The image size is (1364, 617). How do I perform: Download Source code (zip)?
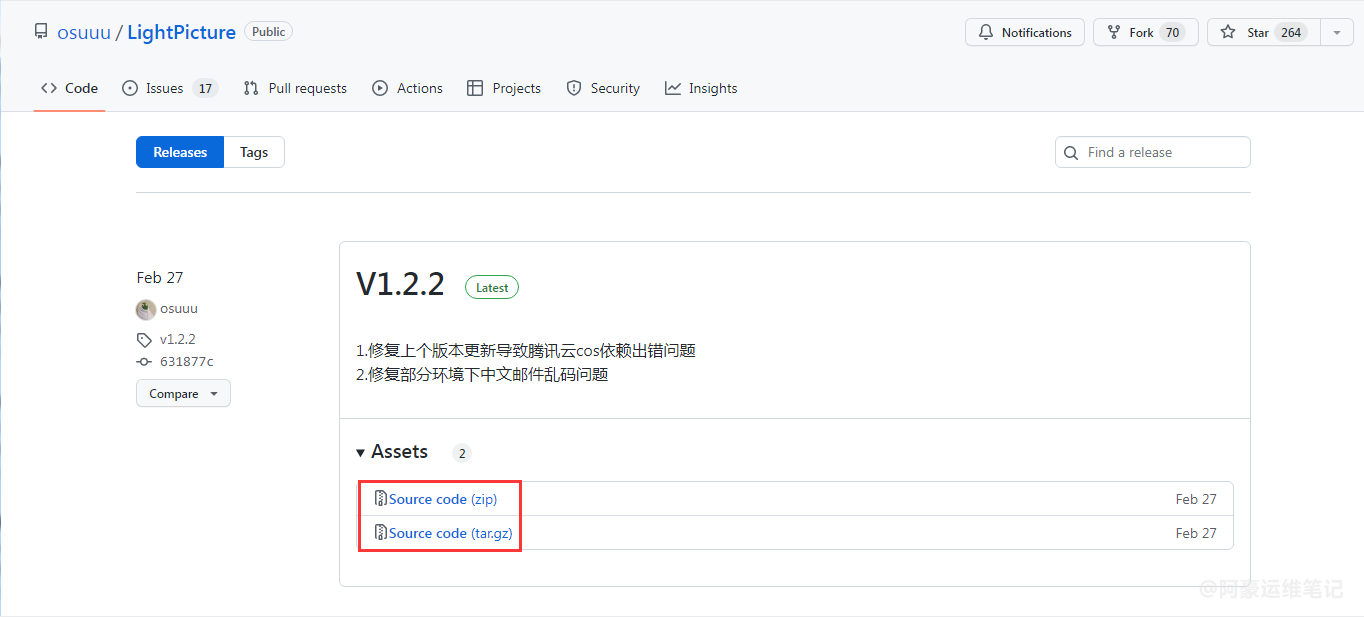443,499
